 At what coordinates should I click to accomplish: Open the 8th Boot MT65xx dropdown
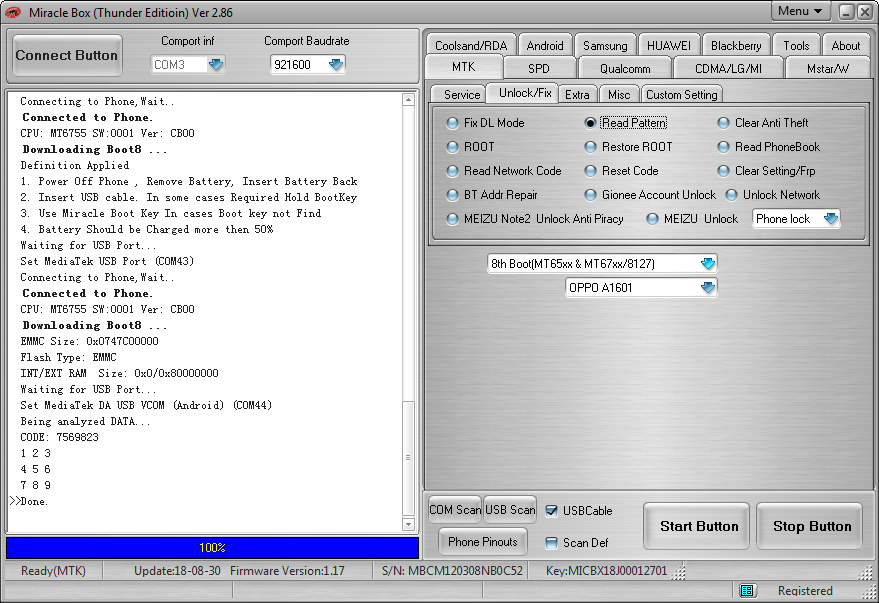[x=708, y=263]
